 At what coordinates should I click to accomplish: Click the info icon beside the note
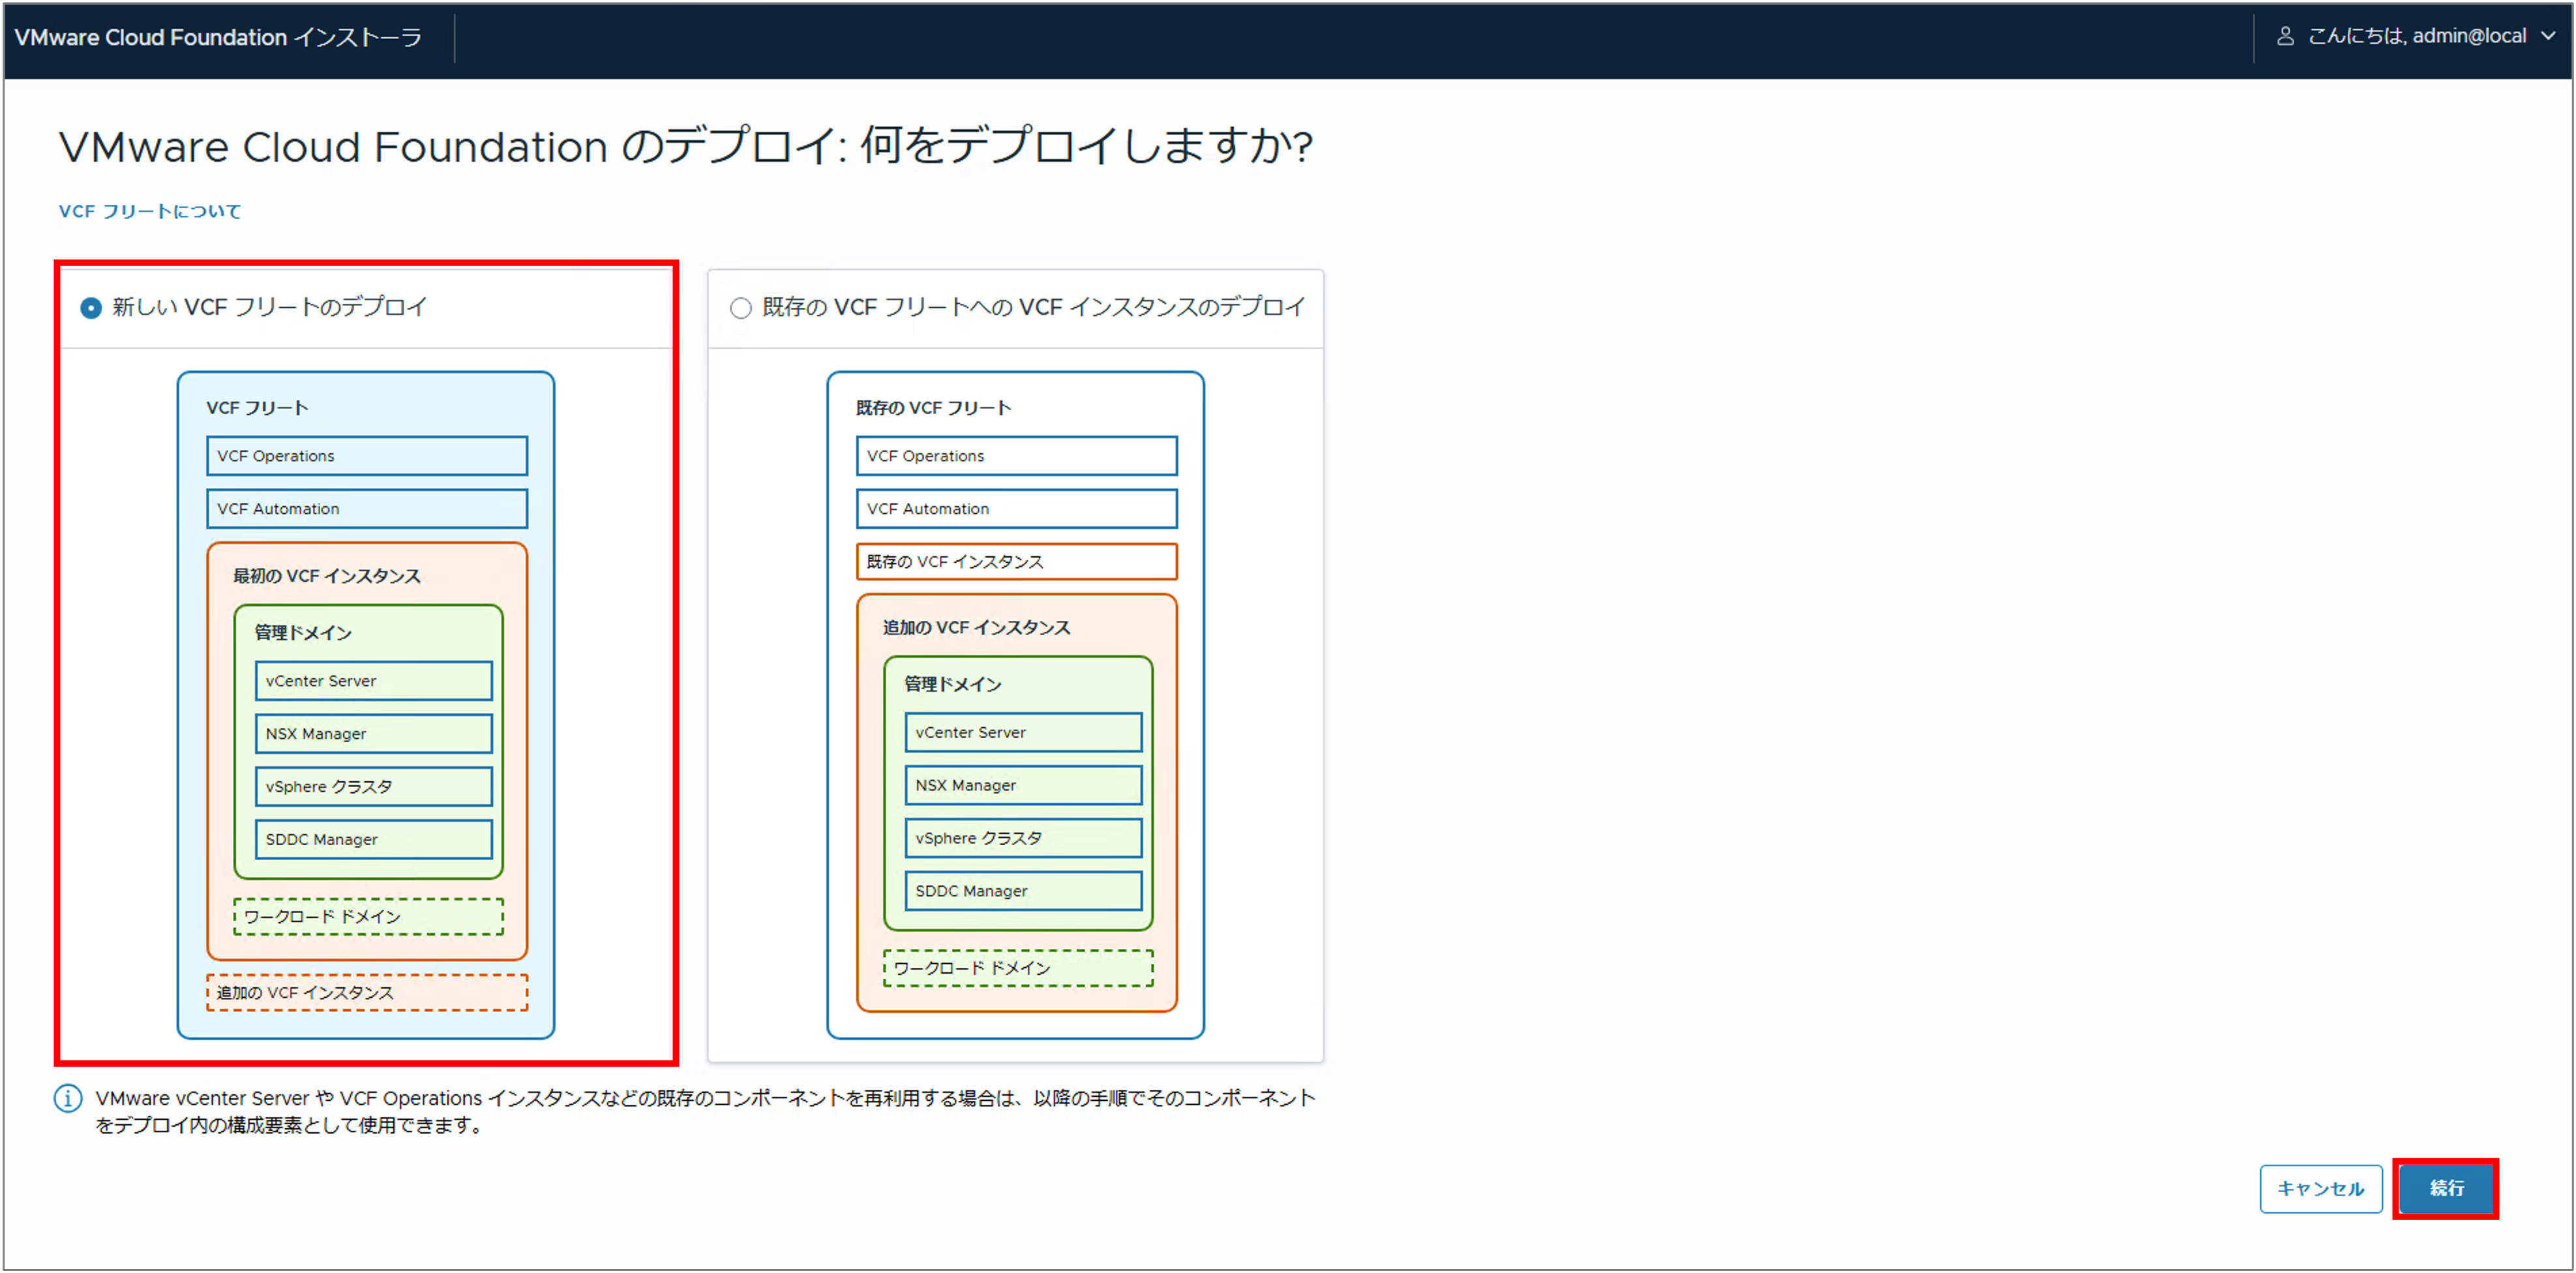click(x=68, y=1099)
